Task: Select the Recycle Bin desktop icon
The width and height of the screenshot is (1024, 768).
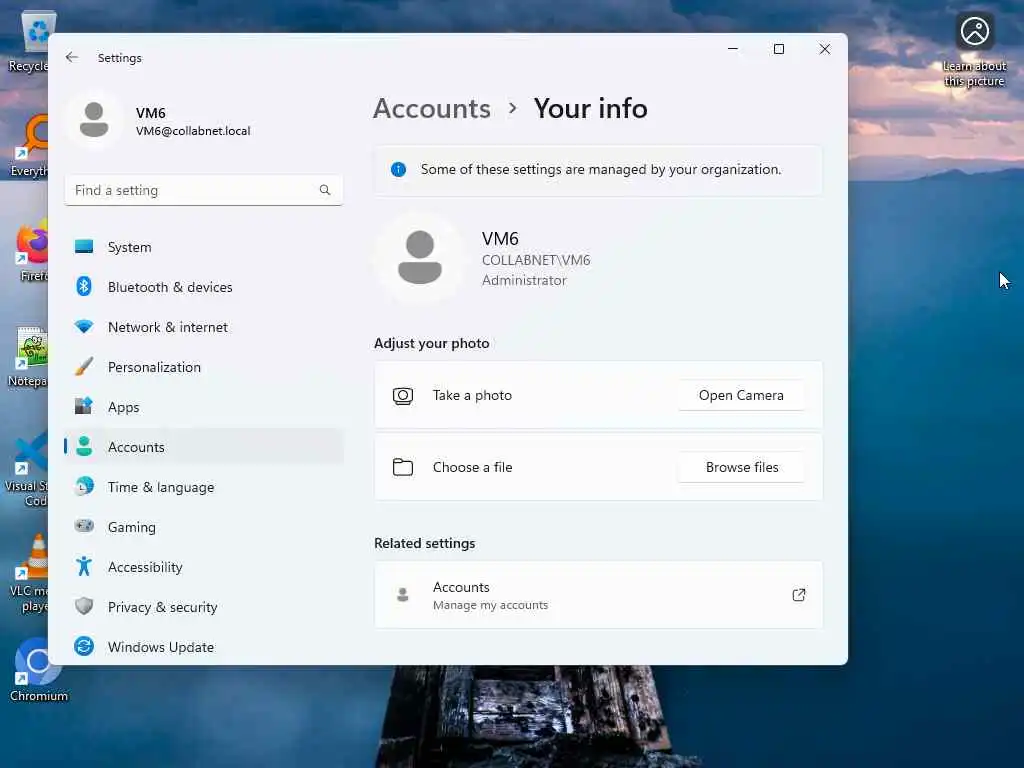Action: tap(29, 42)
